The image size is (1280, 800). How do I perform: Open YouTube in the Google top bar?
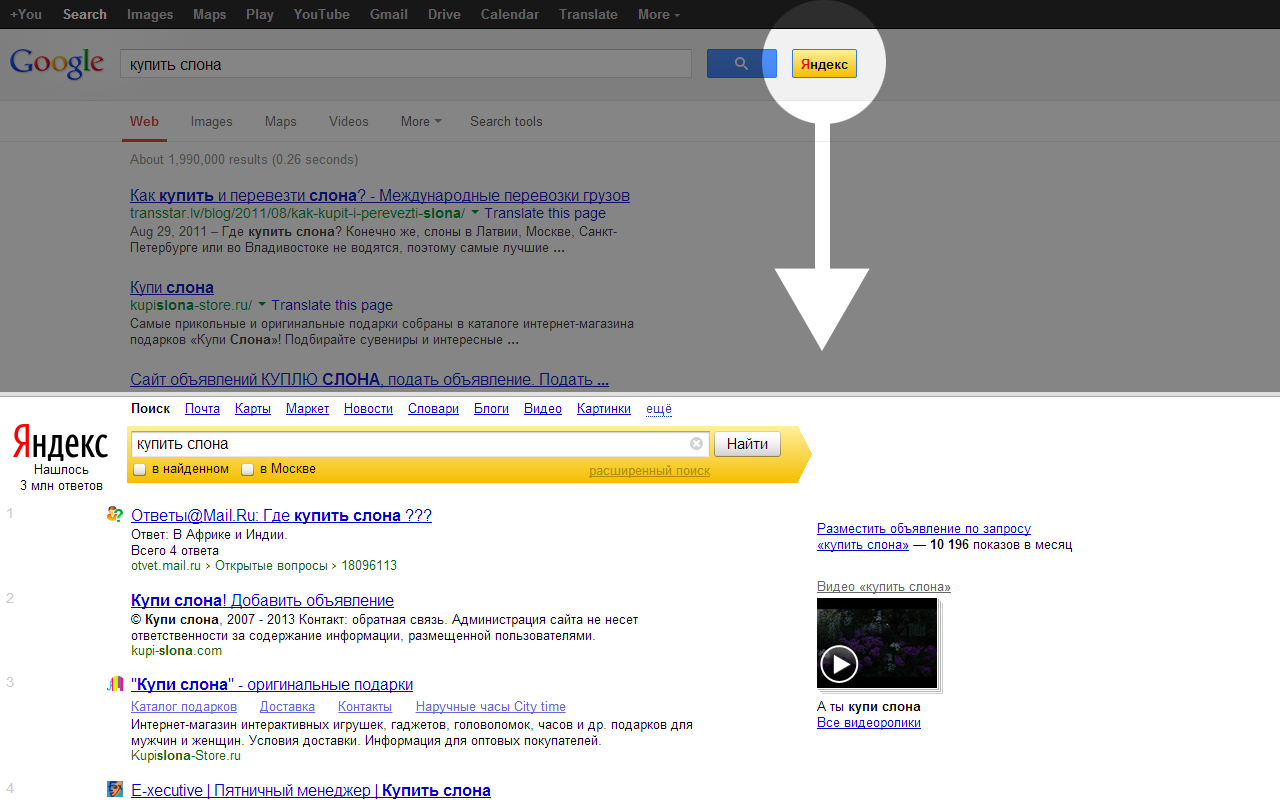click(322, 14)
